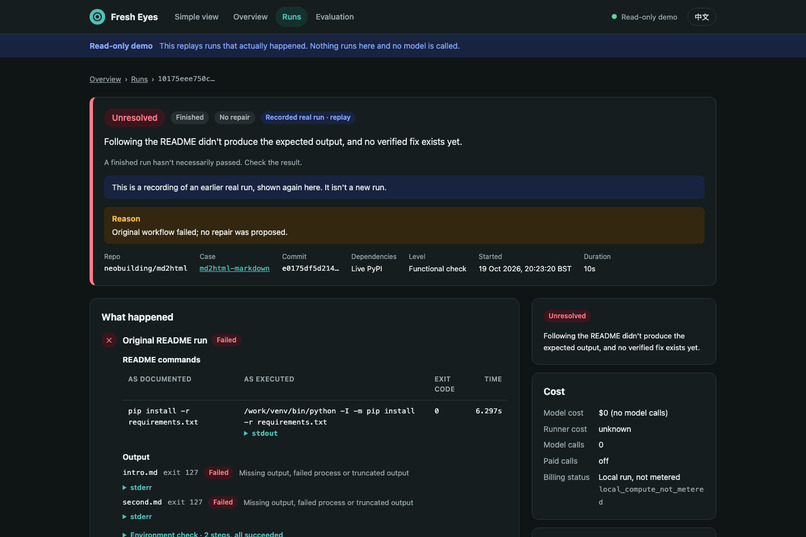The image size is (806, 537).
Task: Click the Model cost $0 value
Action: click(633, 413)
